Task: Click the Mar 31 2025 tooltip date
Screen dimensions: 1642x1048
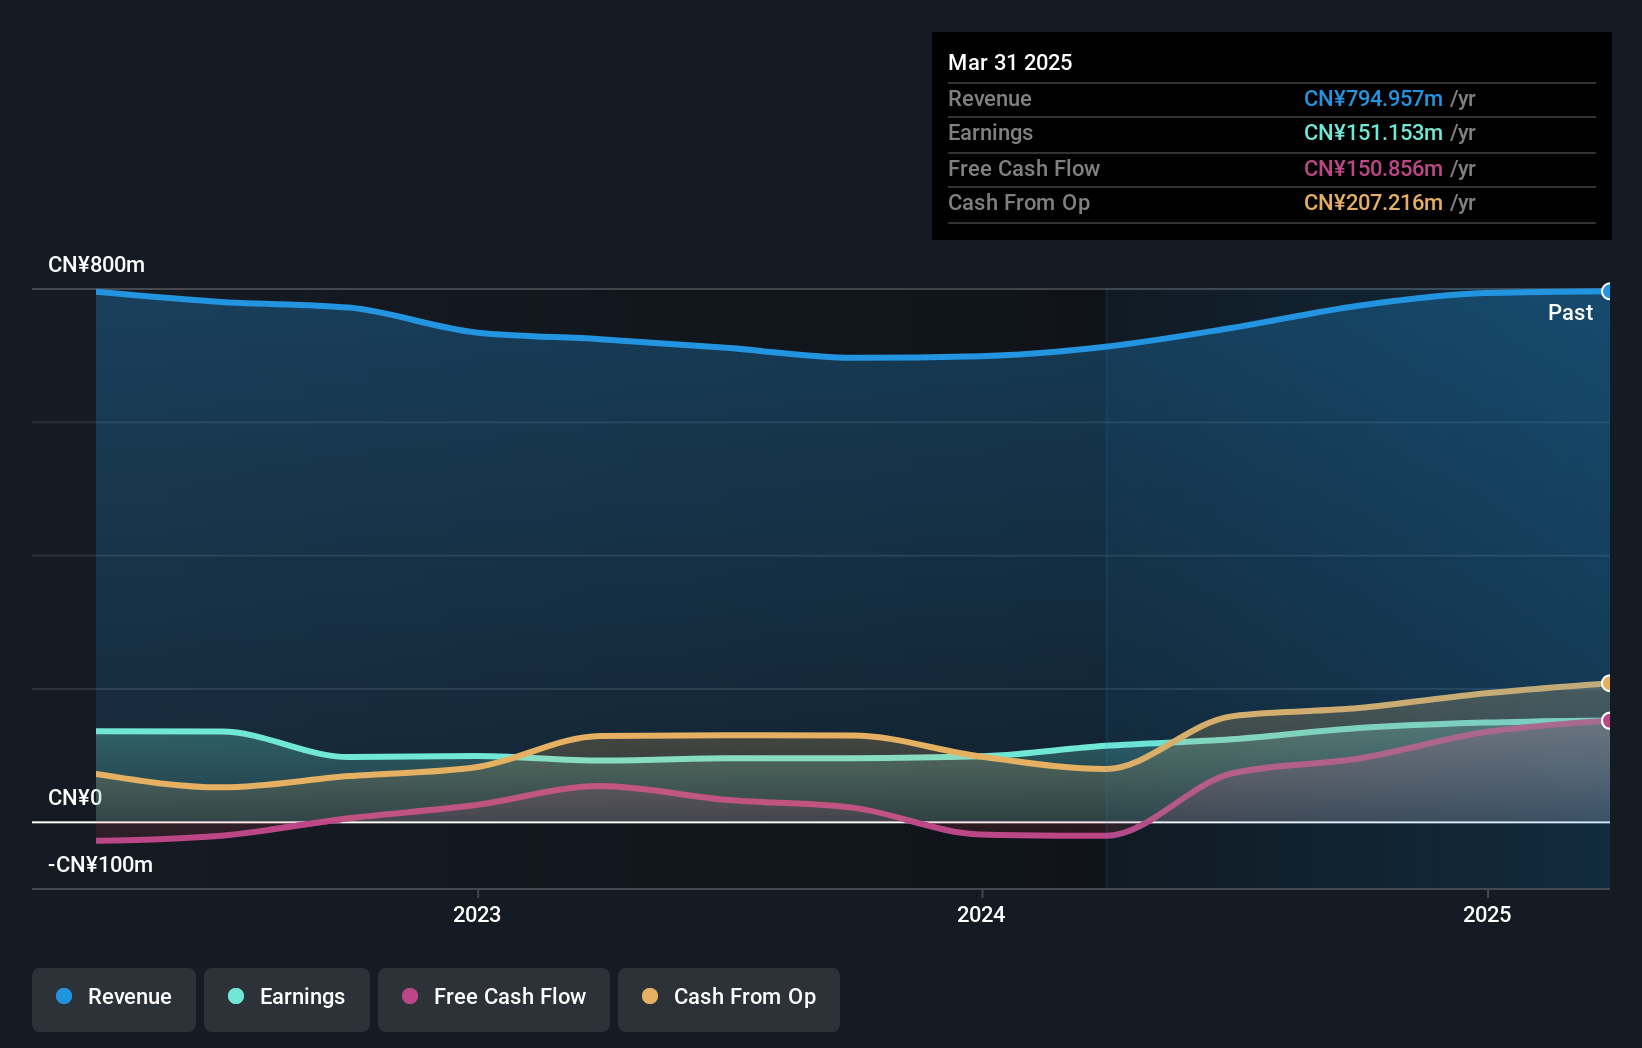Action: [x=1010, y=63]
